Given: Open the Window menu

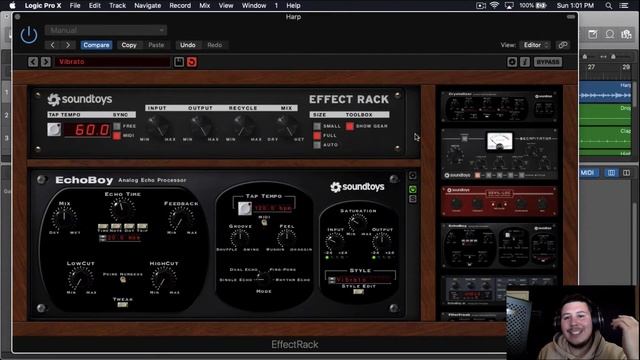Looking at the screenshot, I should coord(254,5).
